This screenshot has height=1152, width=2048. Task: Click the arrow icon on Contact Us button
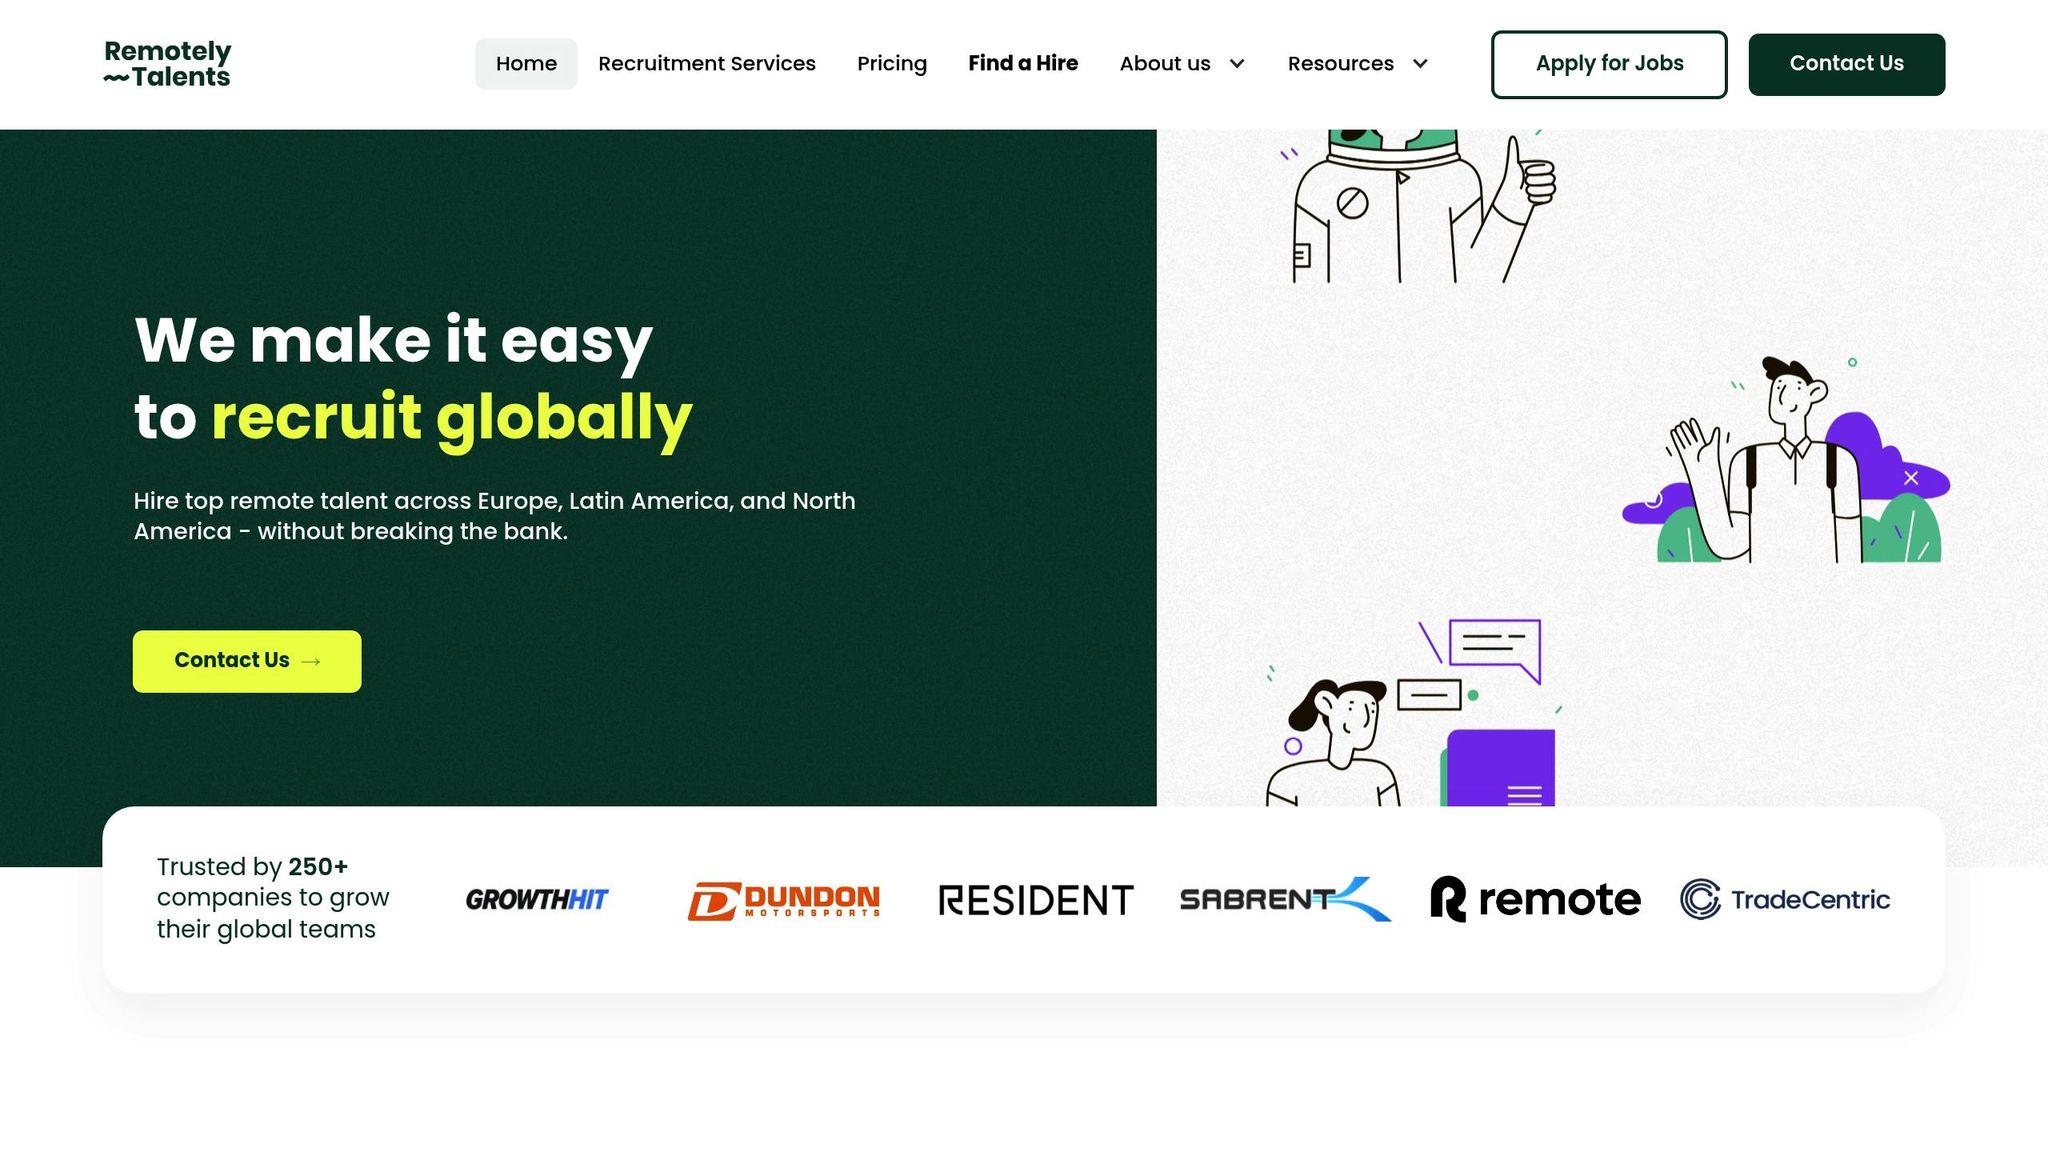(311, 662)
